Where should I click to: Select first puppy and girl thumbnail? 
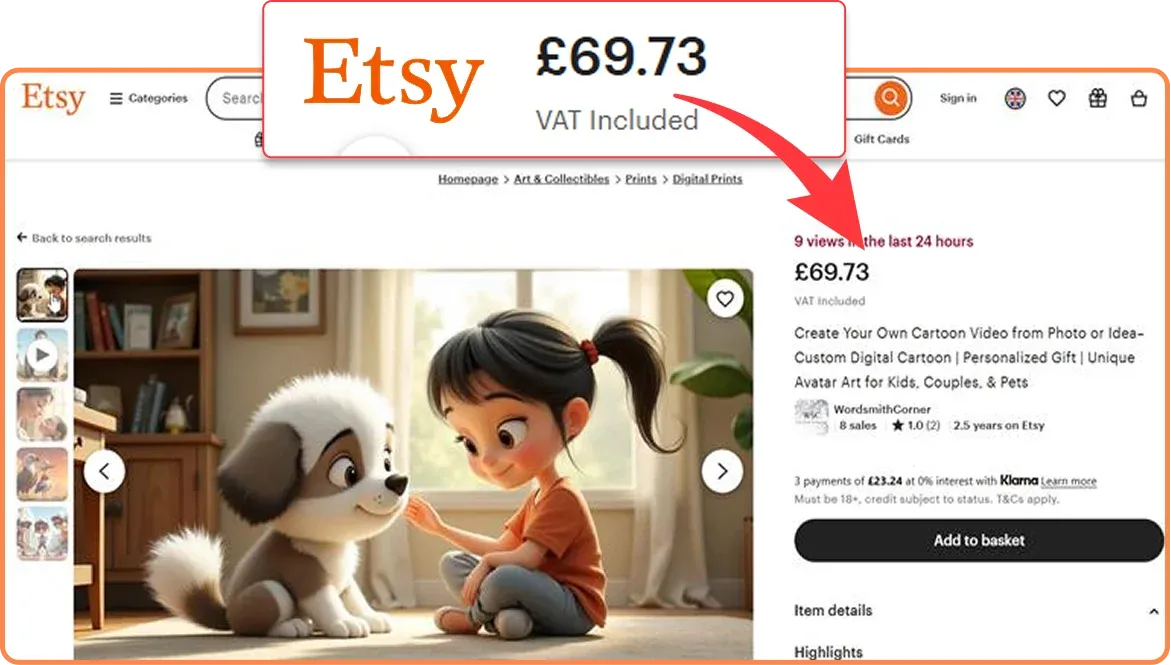(43, 295)
